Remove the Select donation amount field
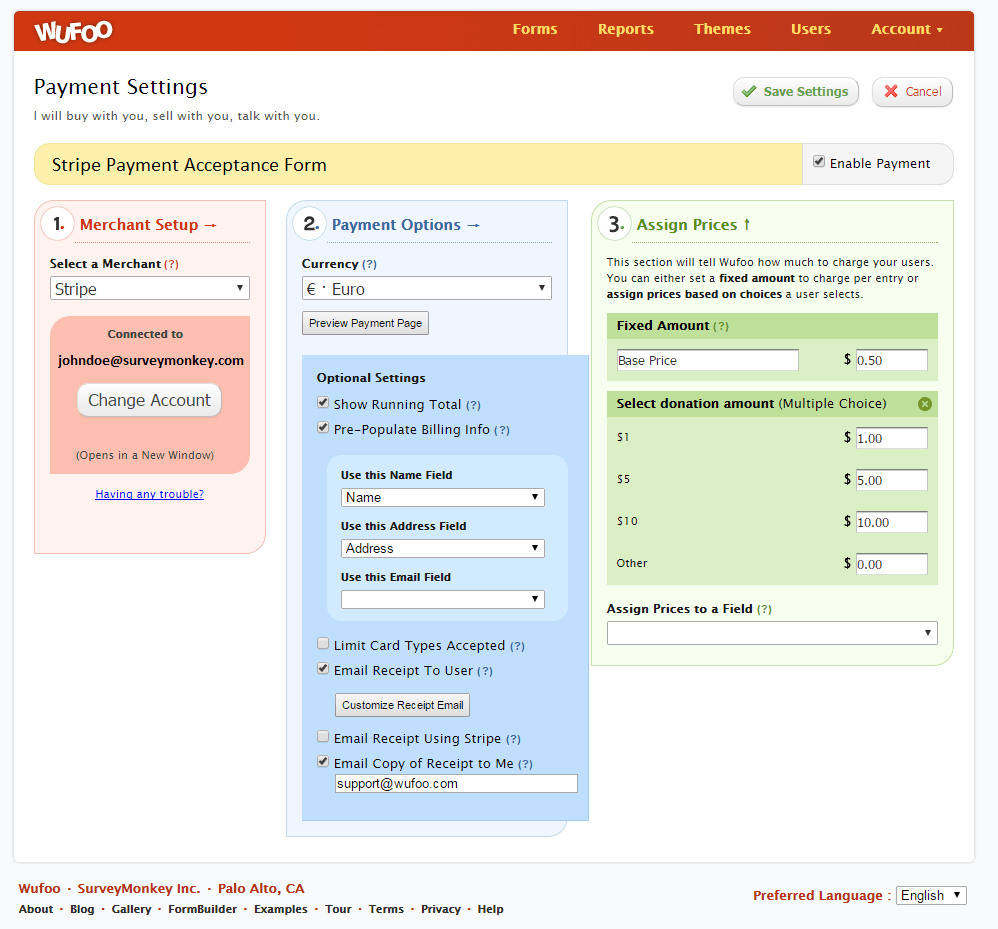 pyautogui.click(x=925, y=404)
